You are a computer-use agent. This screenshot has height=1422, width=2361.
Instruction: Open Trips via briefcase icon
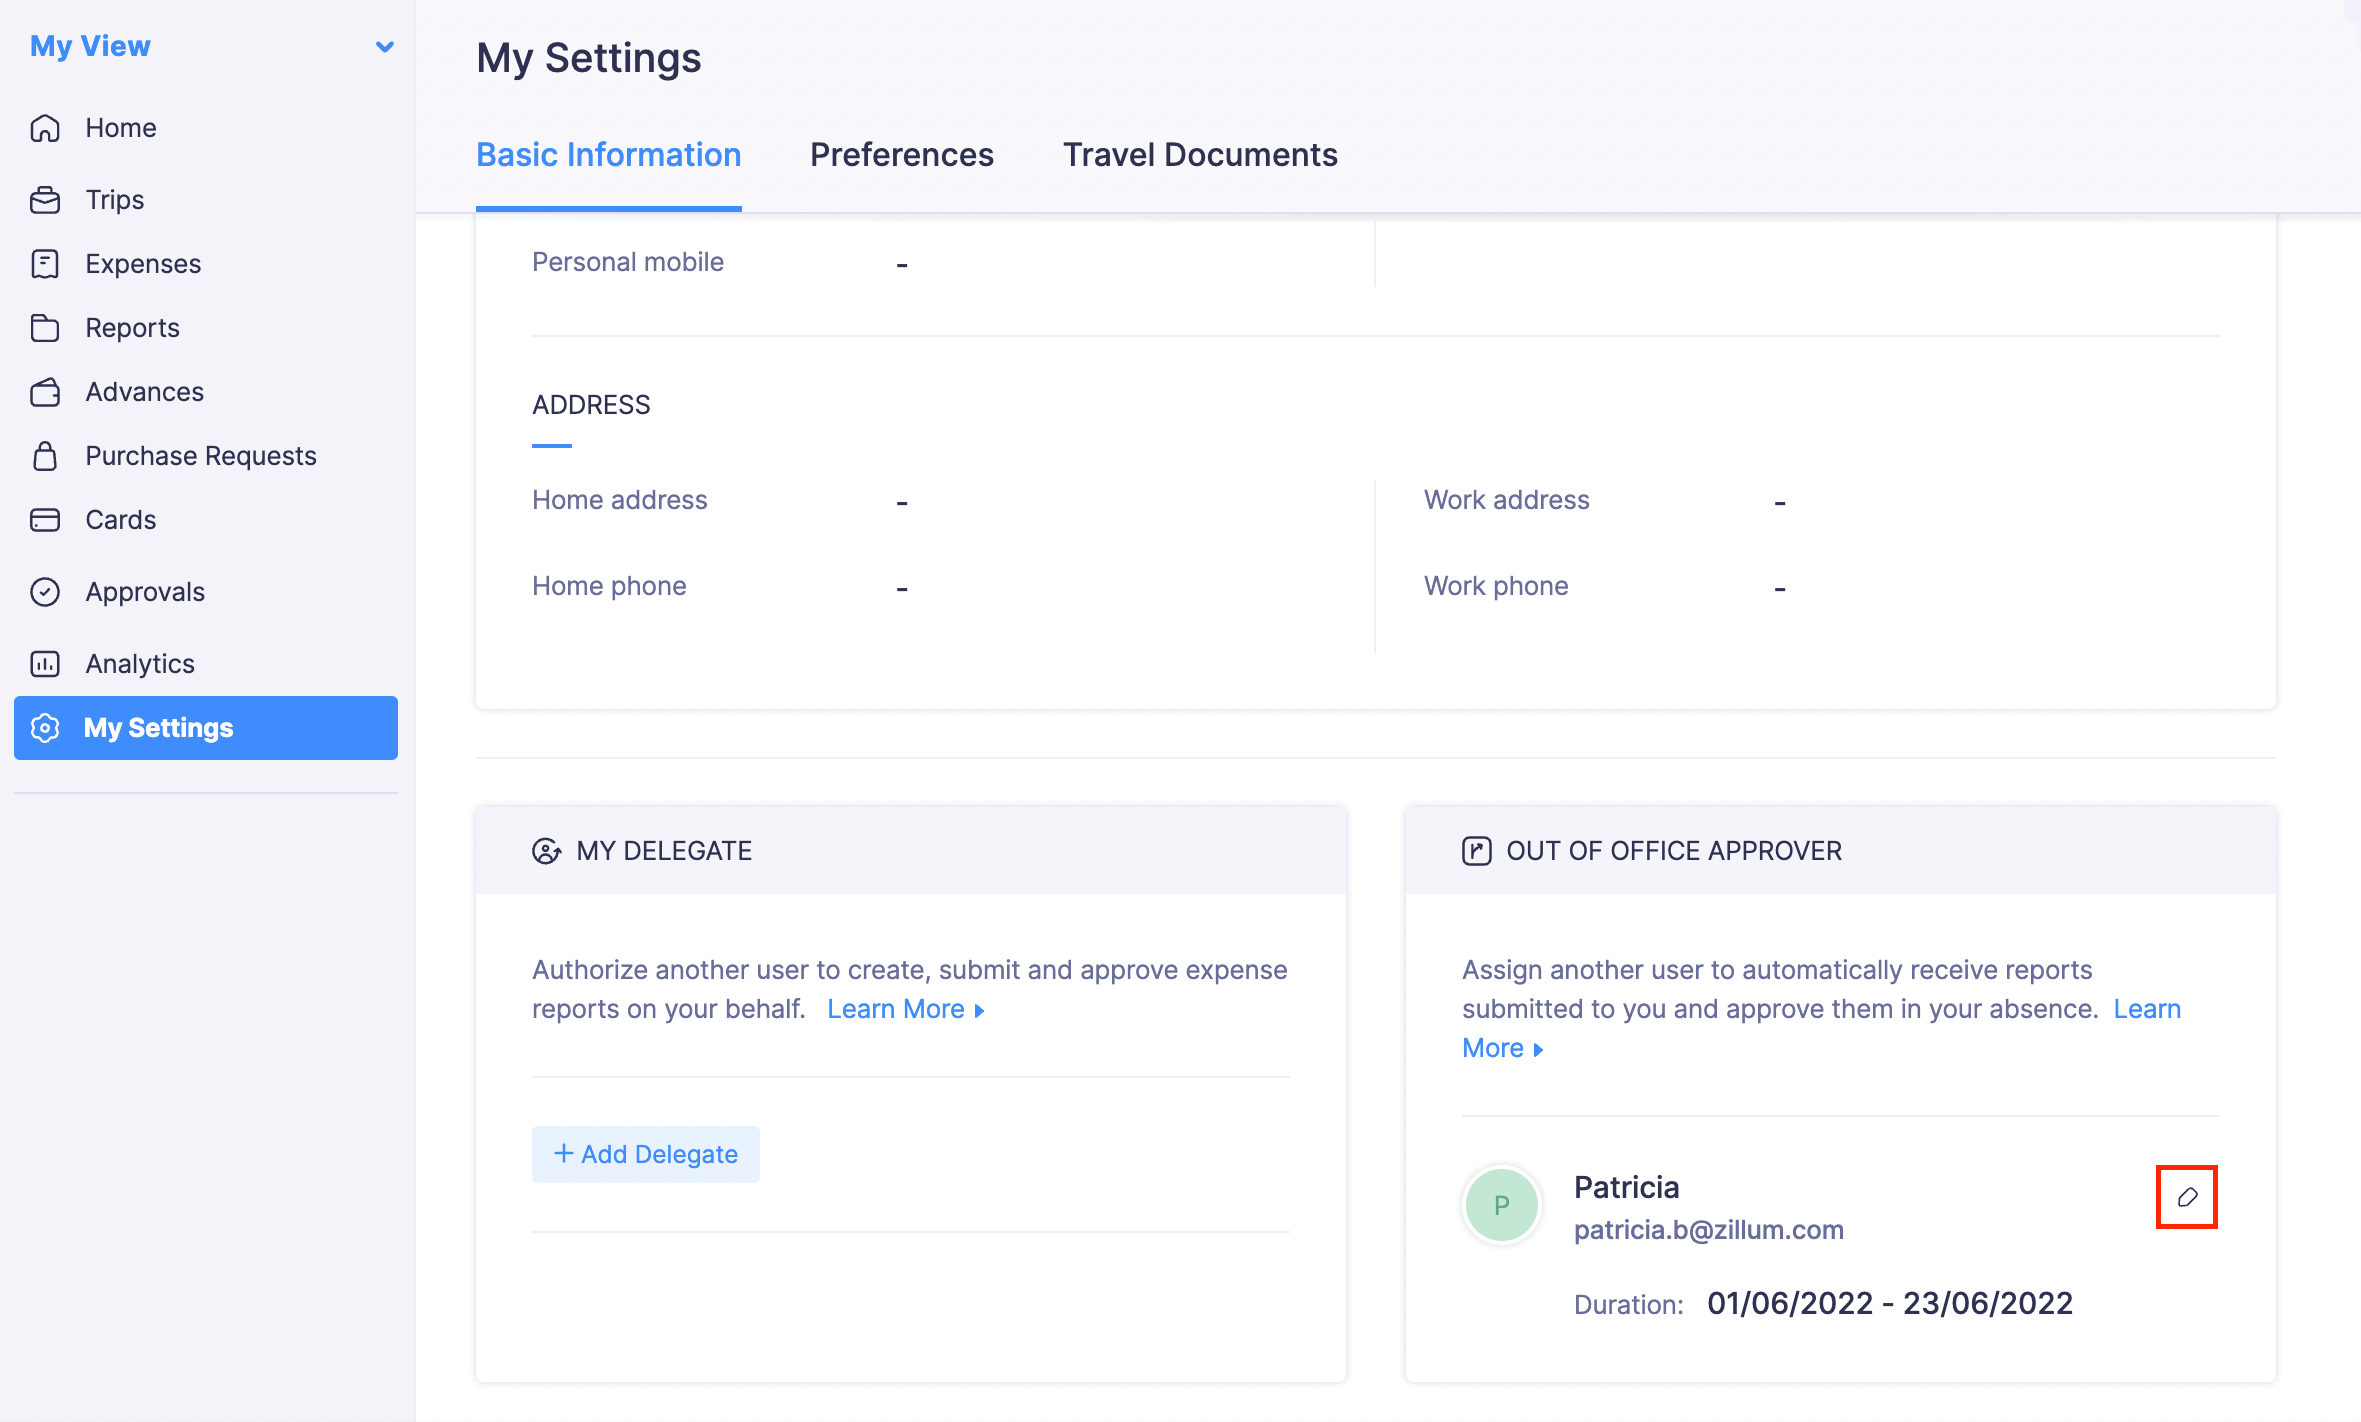45,200
